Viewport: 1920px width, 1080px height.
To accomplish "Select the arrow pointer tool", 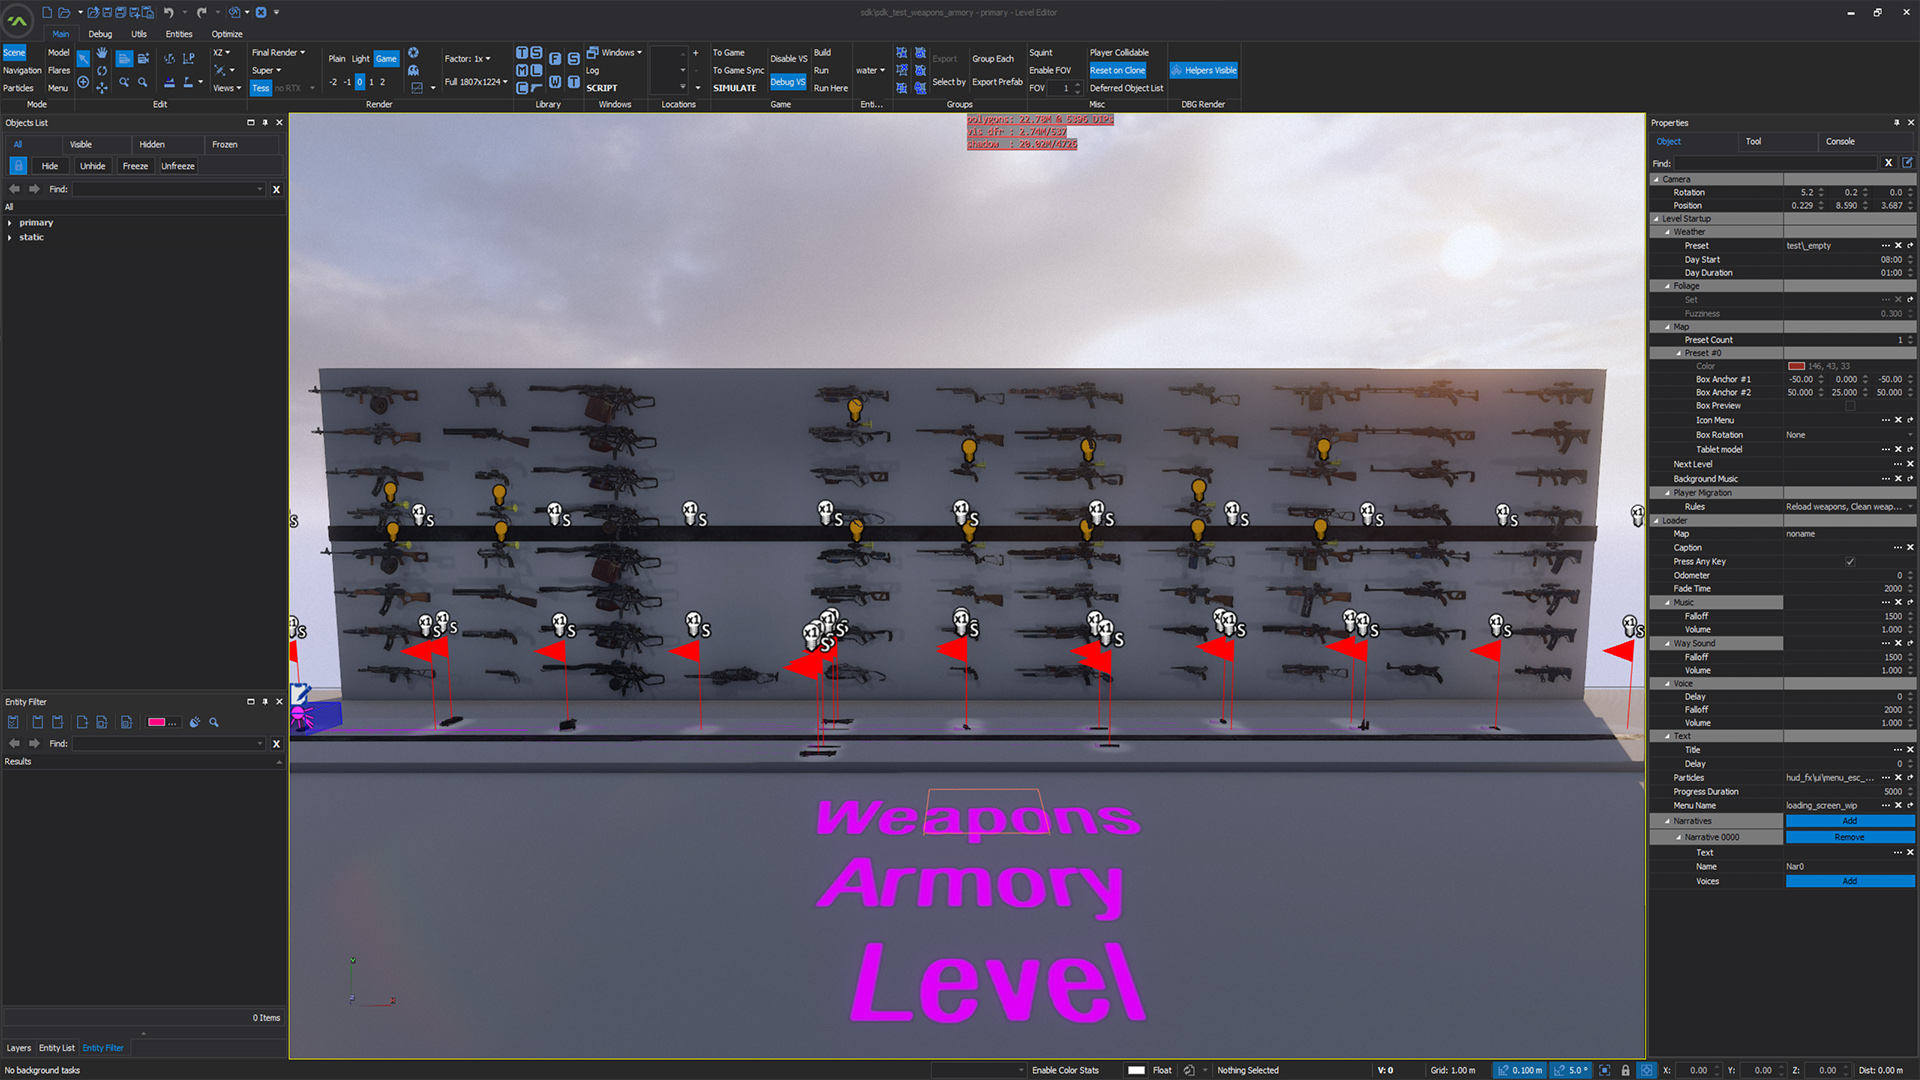I will 83,59.
